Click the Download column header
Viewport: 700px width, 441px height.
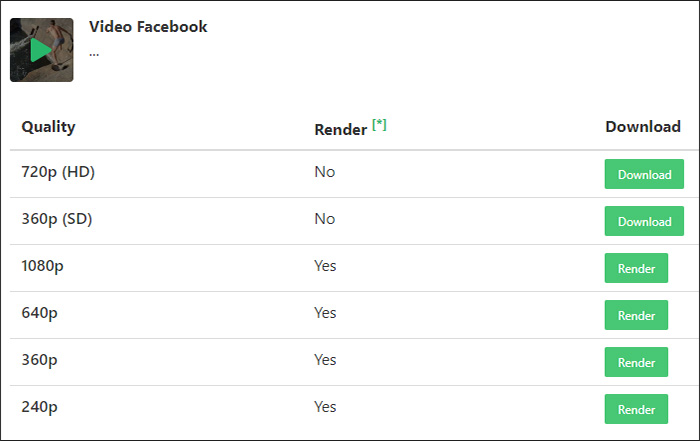click(x=643, y=127)
